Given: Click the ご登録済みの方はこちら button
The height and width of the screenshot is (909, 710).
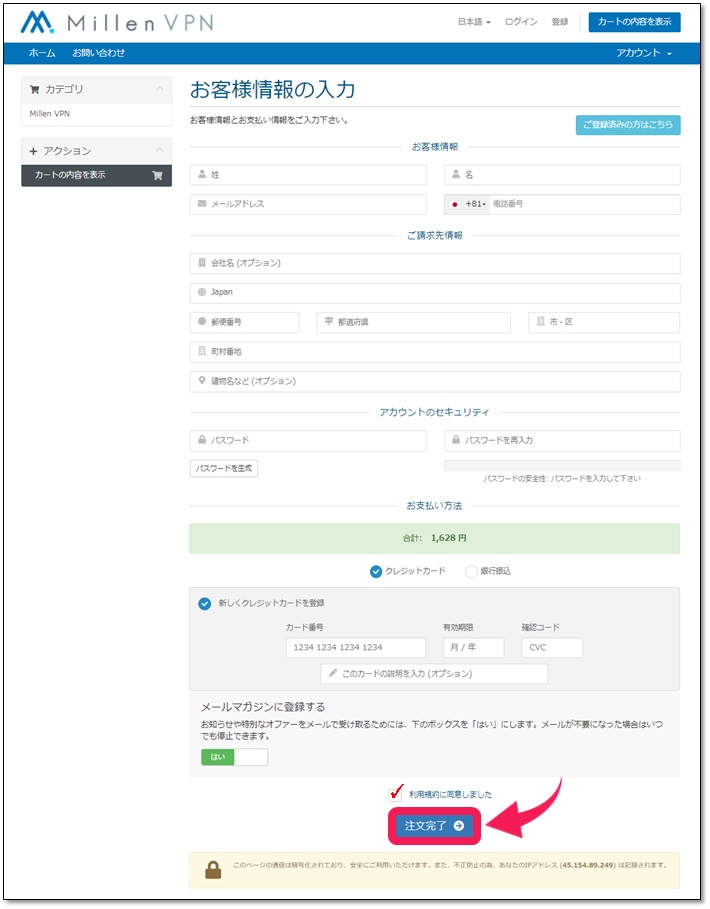Looking at the screenshot, I should [628, 125].
